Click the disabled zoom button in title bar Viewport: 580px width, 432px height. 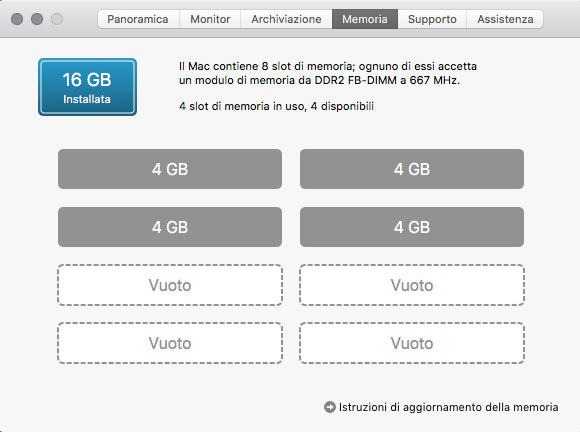[57, 19]
